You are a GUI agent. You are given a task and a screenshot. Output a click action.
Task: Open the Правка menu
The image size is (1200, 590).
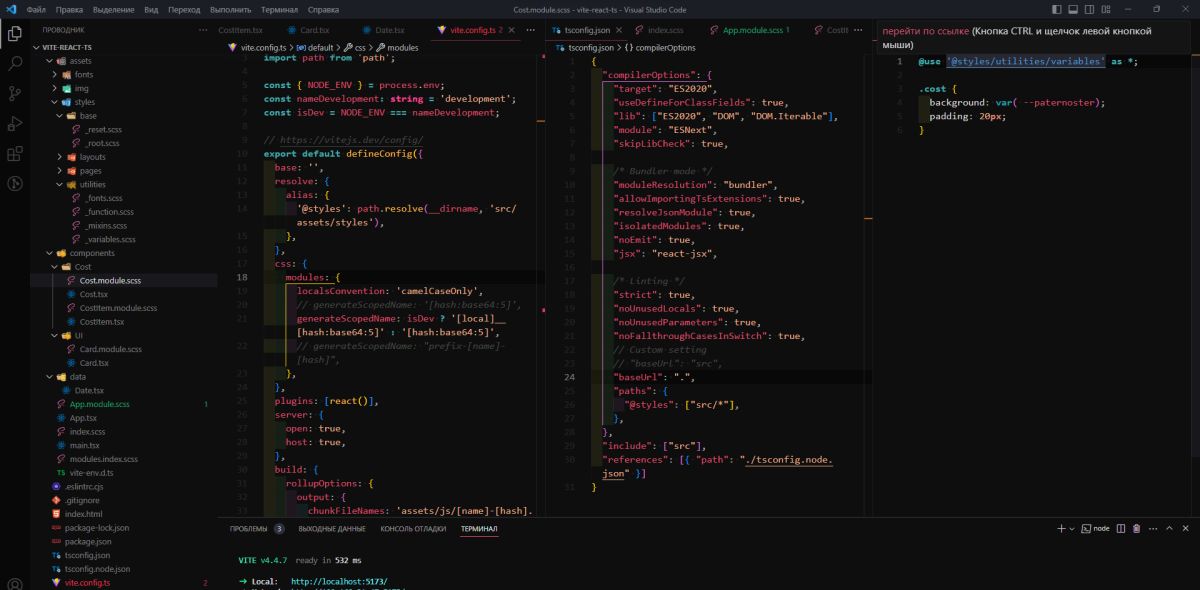click(69, 8)
